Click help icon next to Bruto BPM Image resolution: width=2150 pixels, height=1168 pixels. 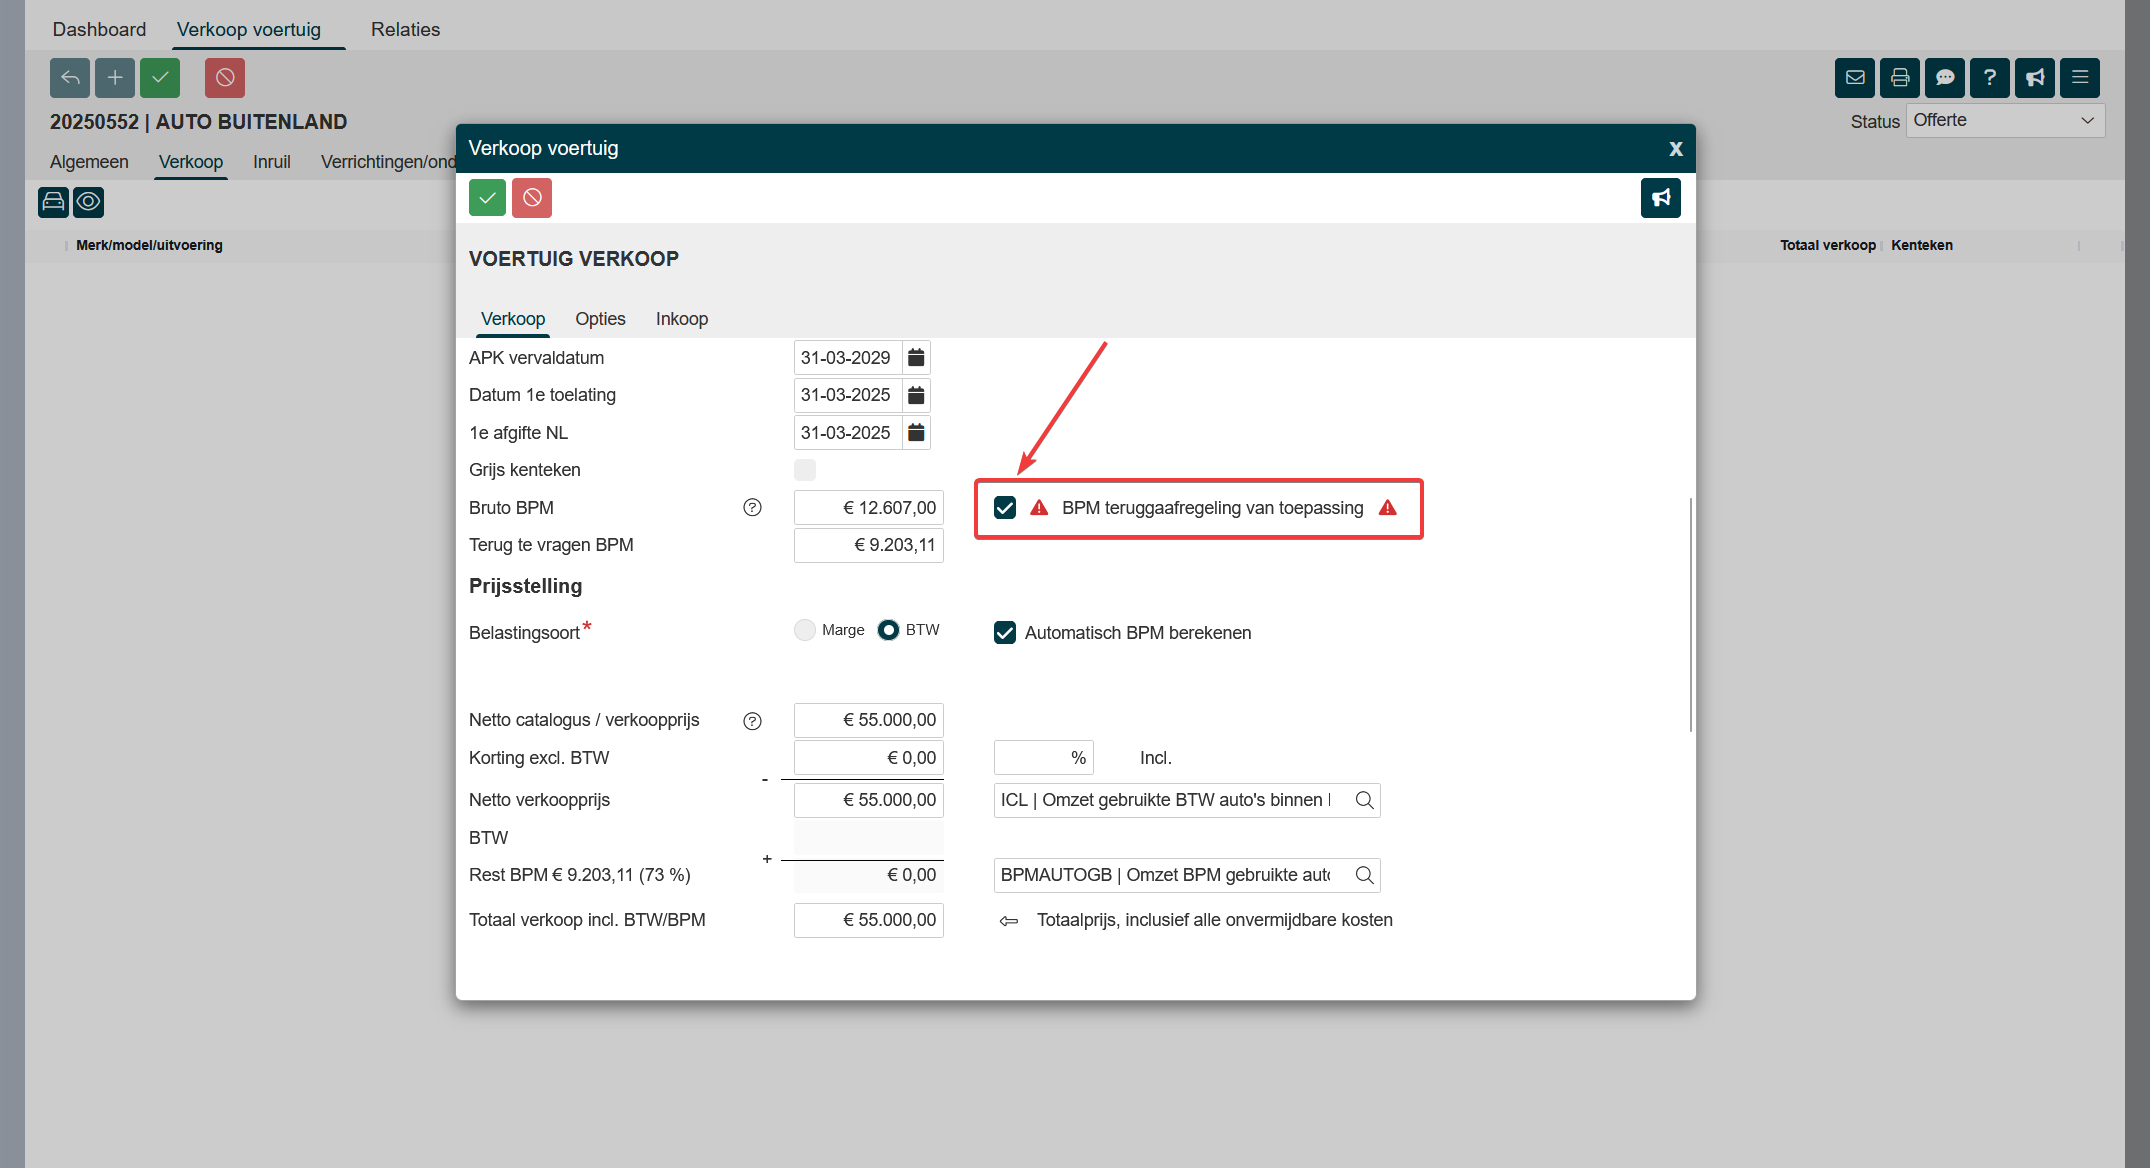coord(752,508)
